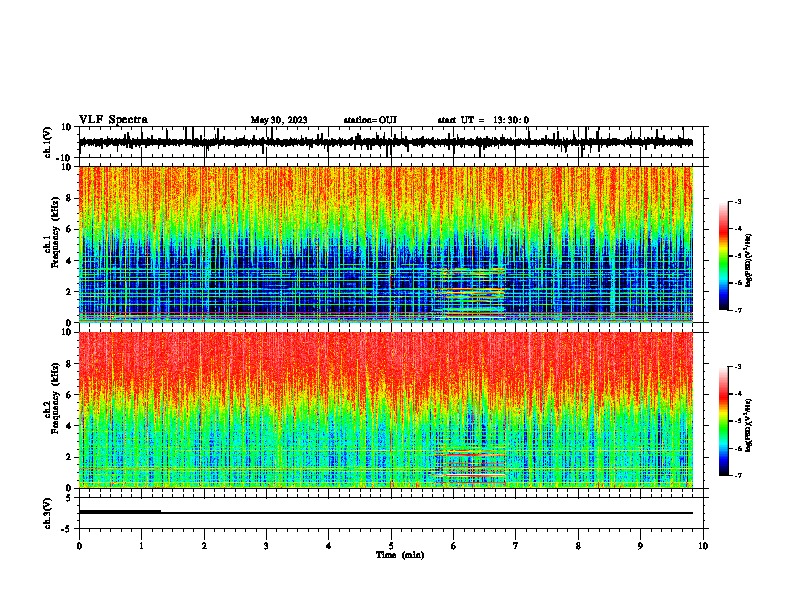Click the time axis tick label "1"

(x=141, y=546)
